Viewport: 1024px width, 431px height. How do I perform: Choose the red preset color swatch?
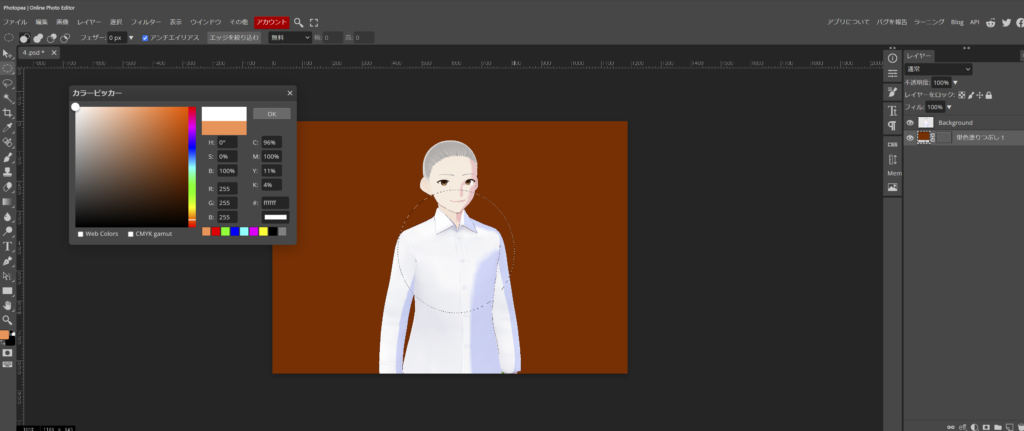[216, 231]
